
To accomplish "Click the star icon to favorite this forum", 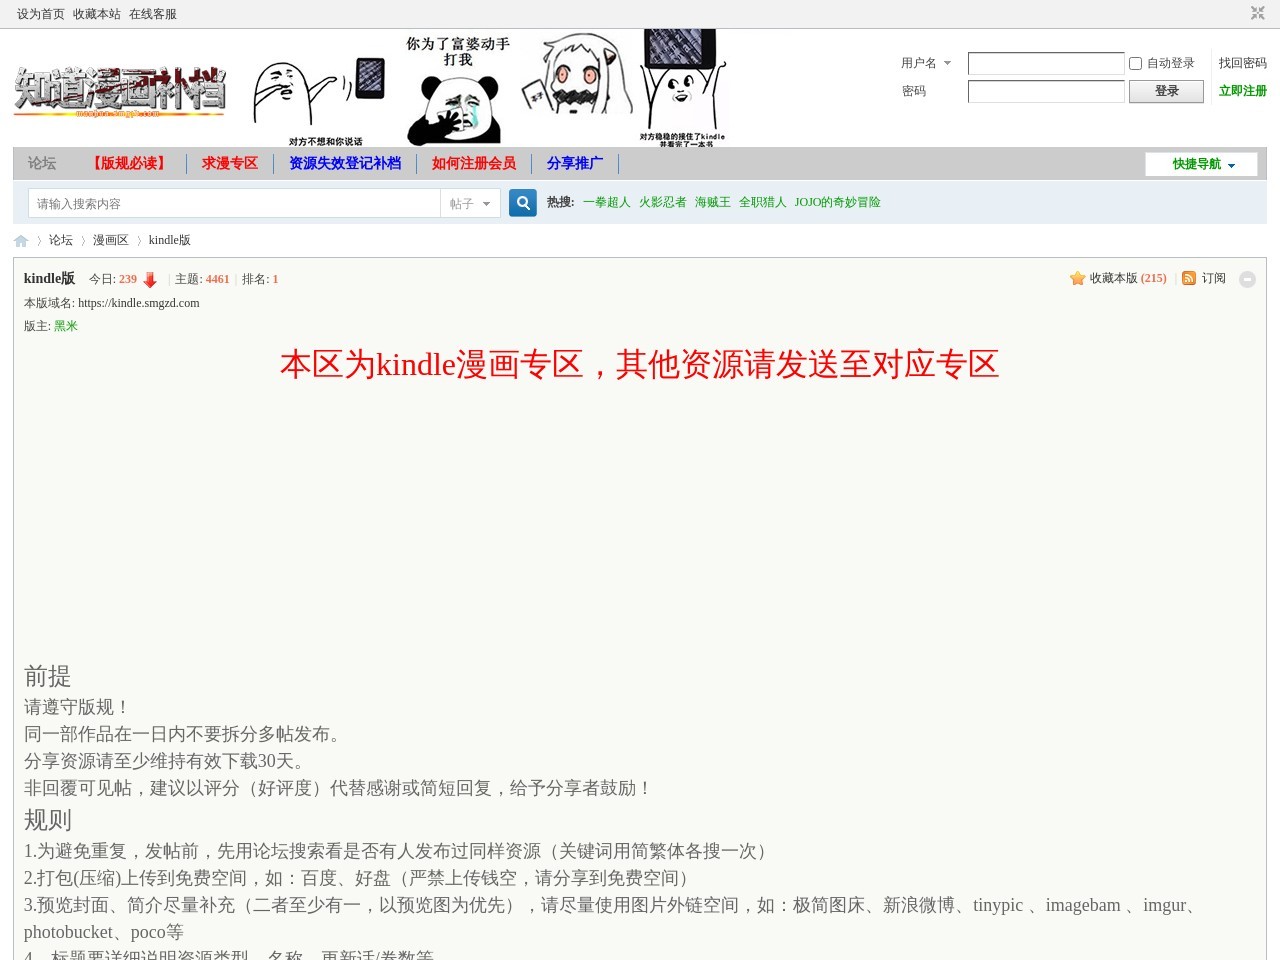I will click(1077, 279).
